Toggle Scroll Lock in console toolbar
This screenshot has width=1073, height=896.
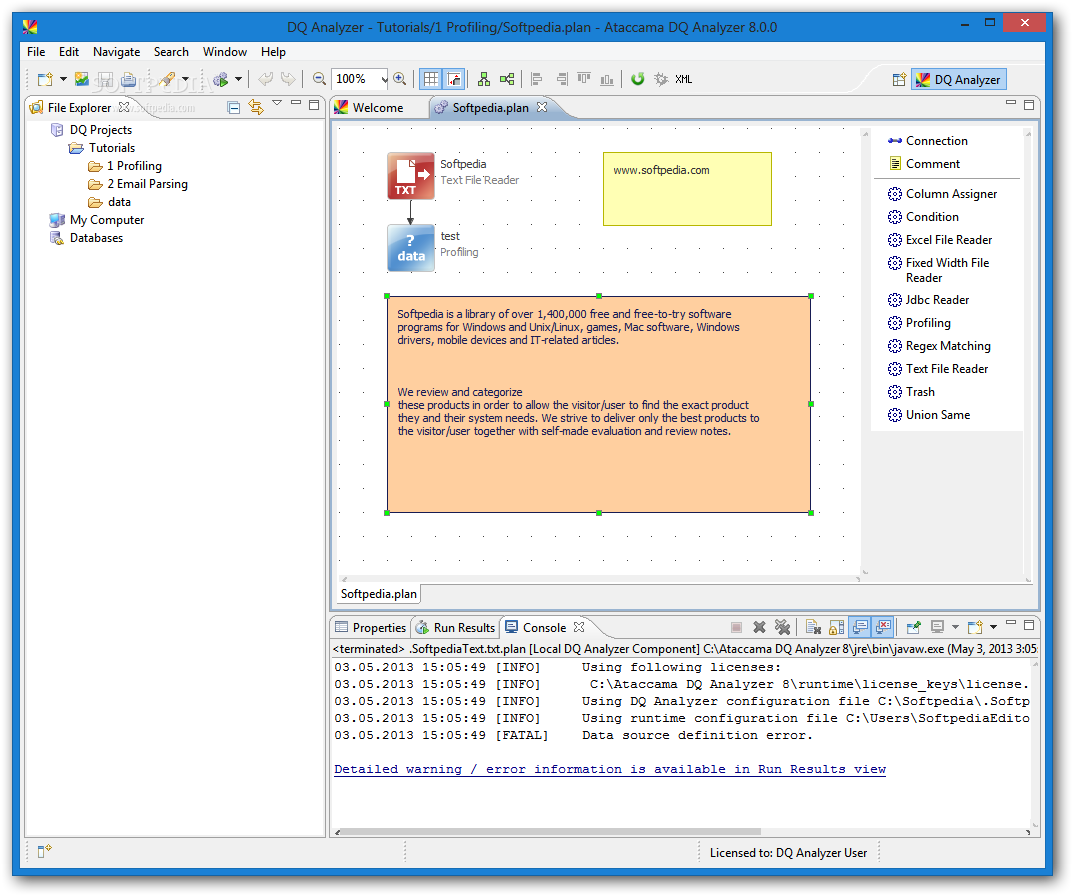pos(836,627)
